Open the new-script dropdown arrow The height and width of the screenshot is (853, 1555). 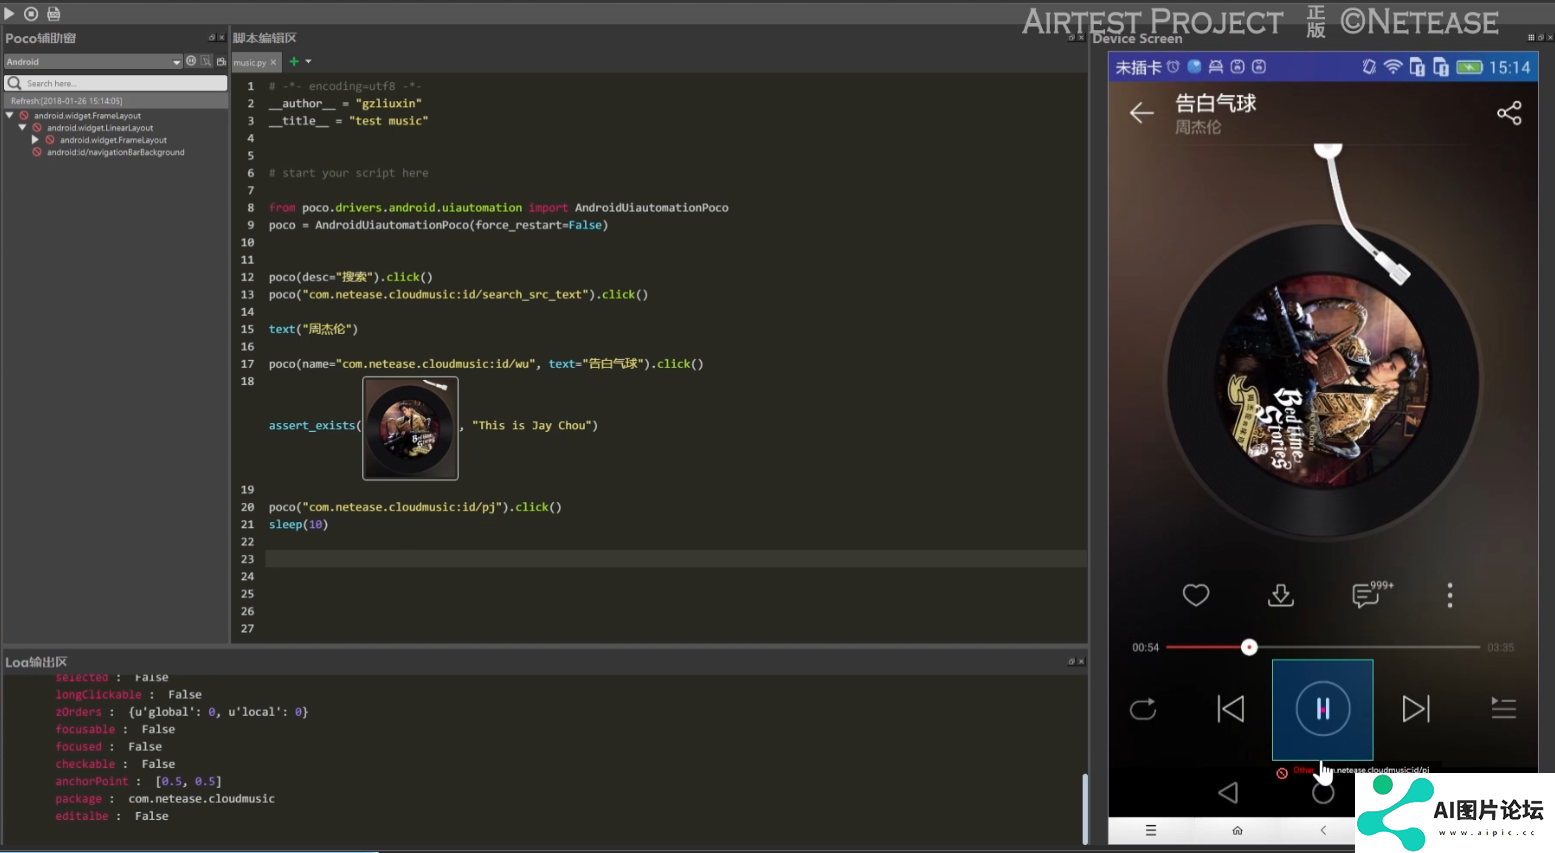308,62
